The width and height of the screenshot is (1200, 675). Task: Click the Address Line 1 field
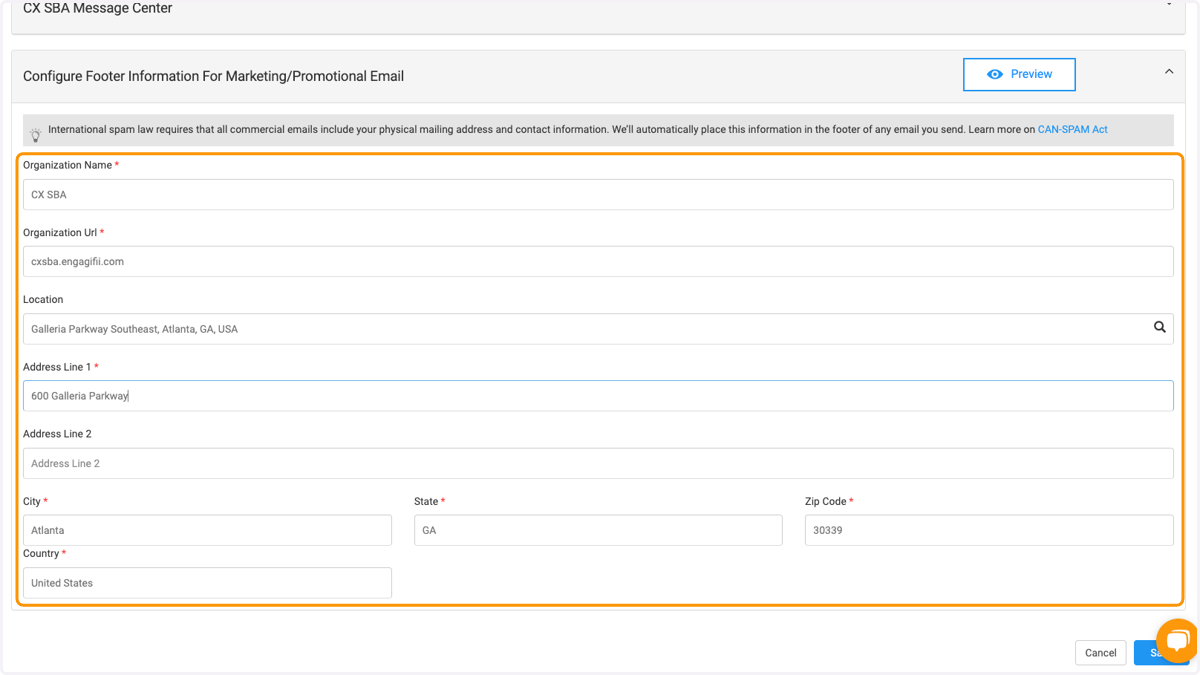pos(598,396)
